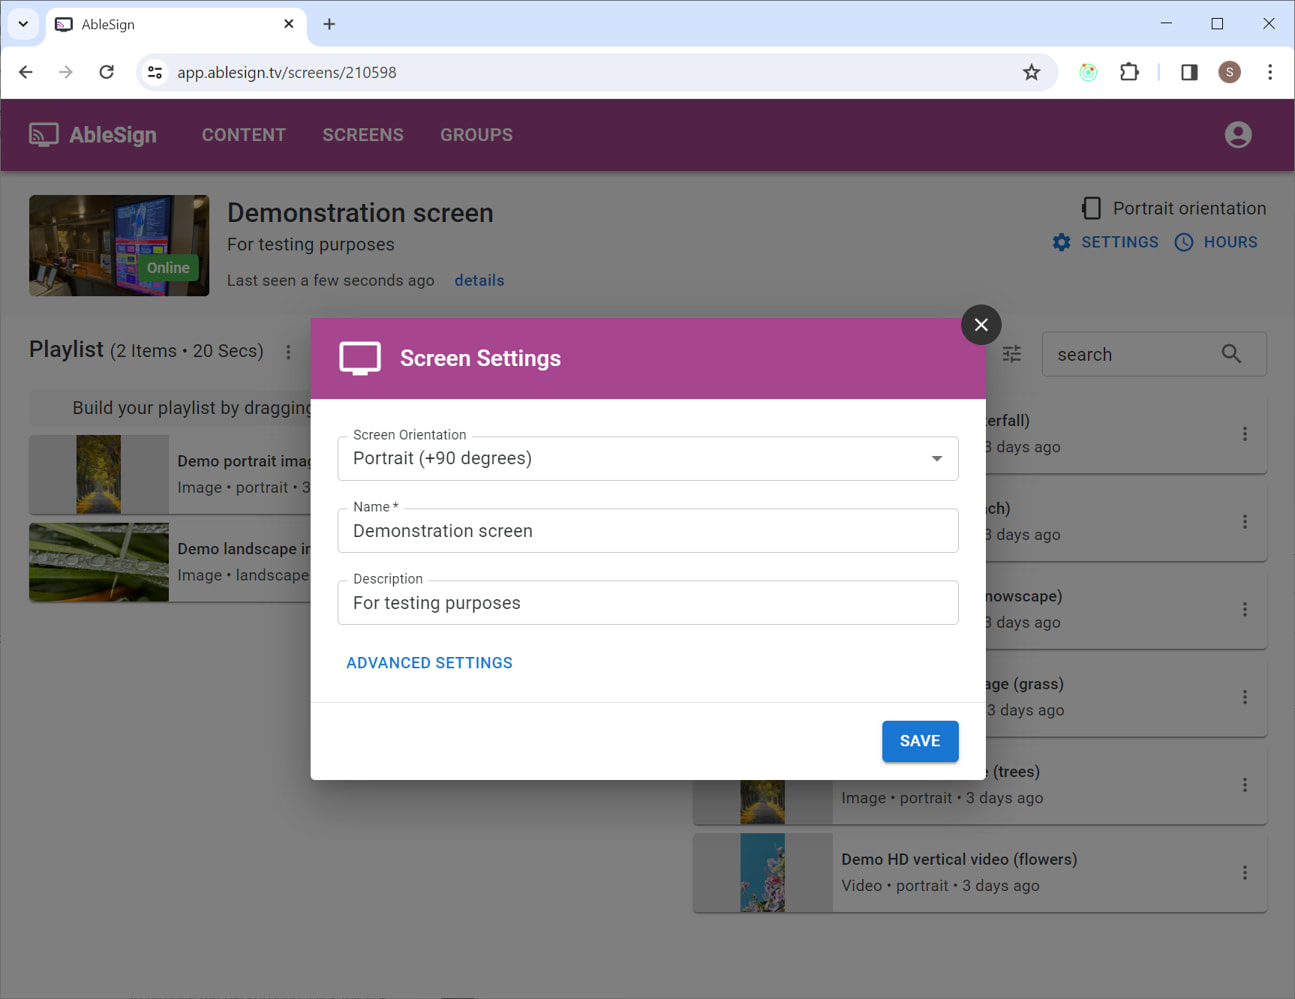Viewport: 1295px width, 999px height.
Task: Click the page reload icon
Action: [x=107, y=72]
